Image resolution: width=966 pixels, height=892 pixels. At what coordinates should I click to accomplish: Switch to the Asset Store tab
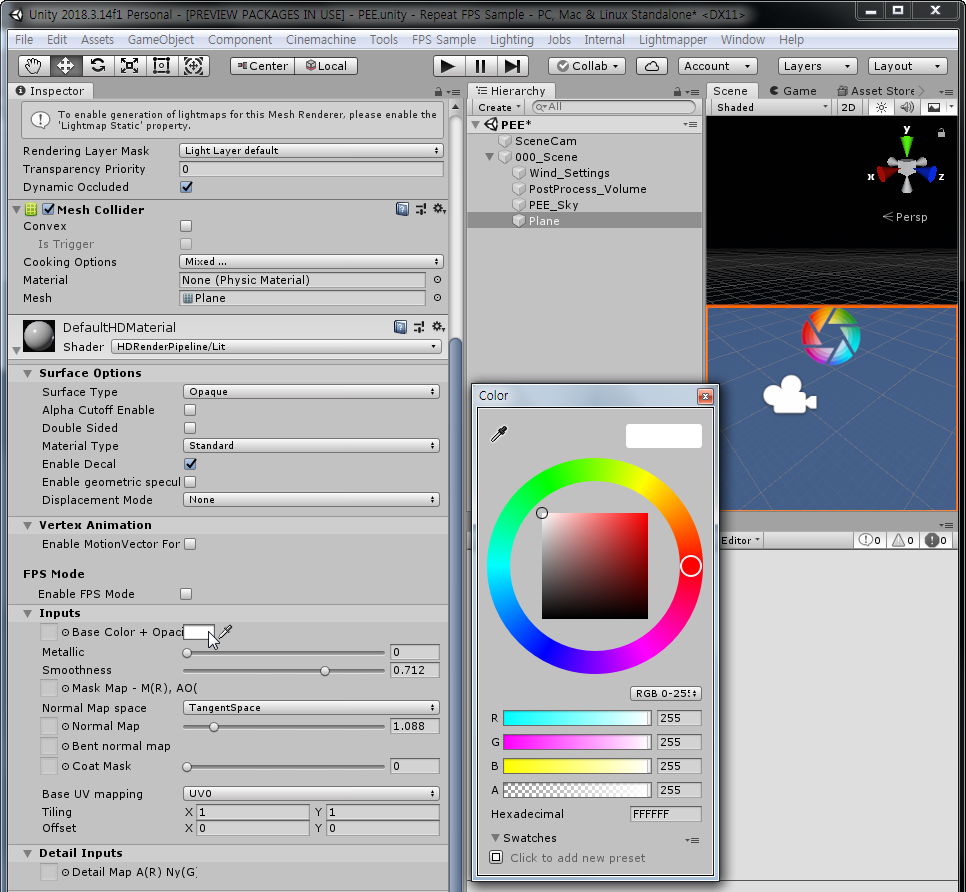875,91
